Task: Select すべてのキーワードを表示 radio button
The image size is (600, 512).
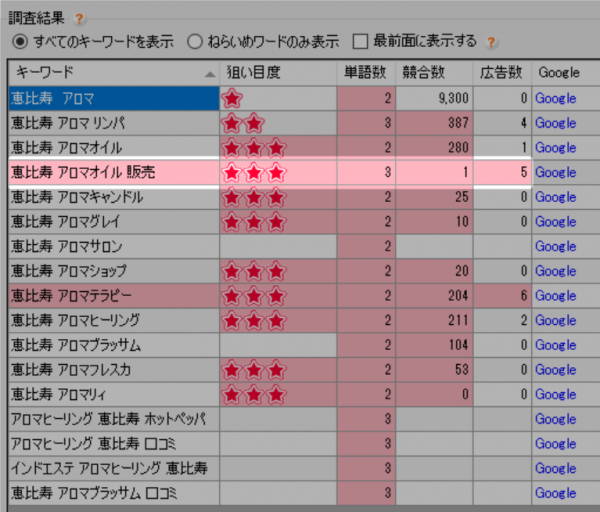Action: [20, 42]
